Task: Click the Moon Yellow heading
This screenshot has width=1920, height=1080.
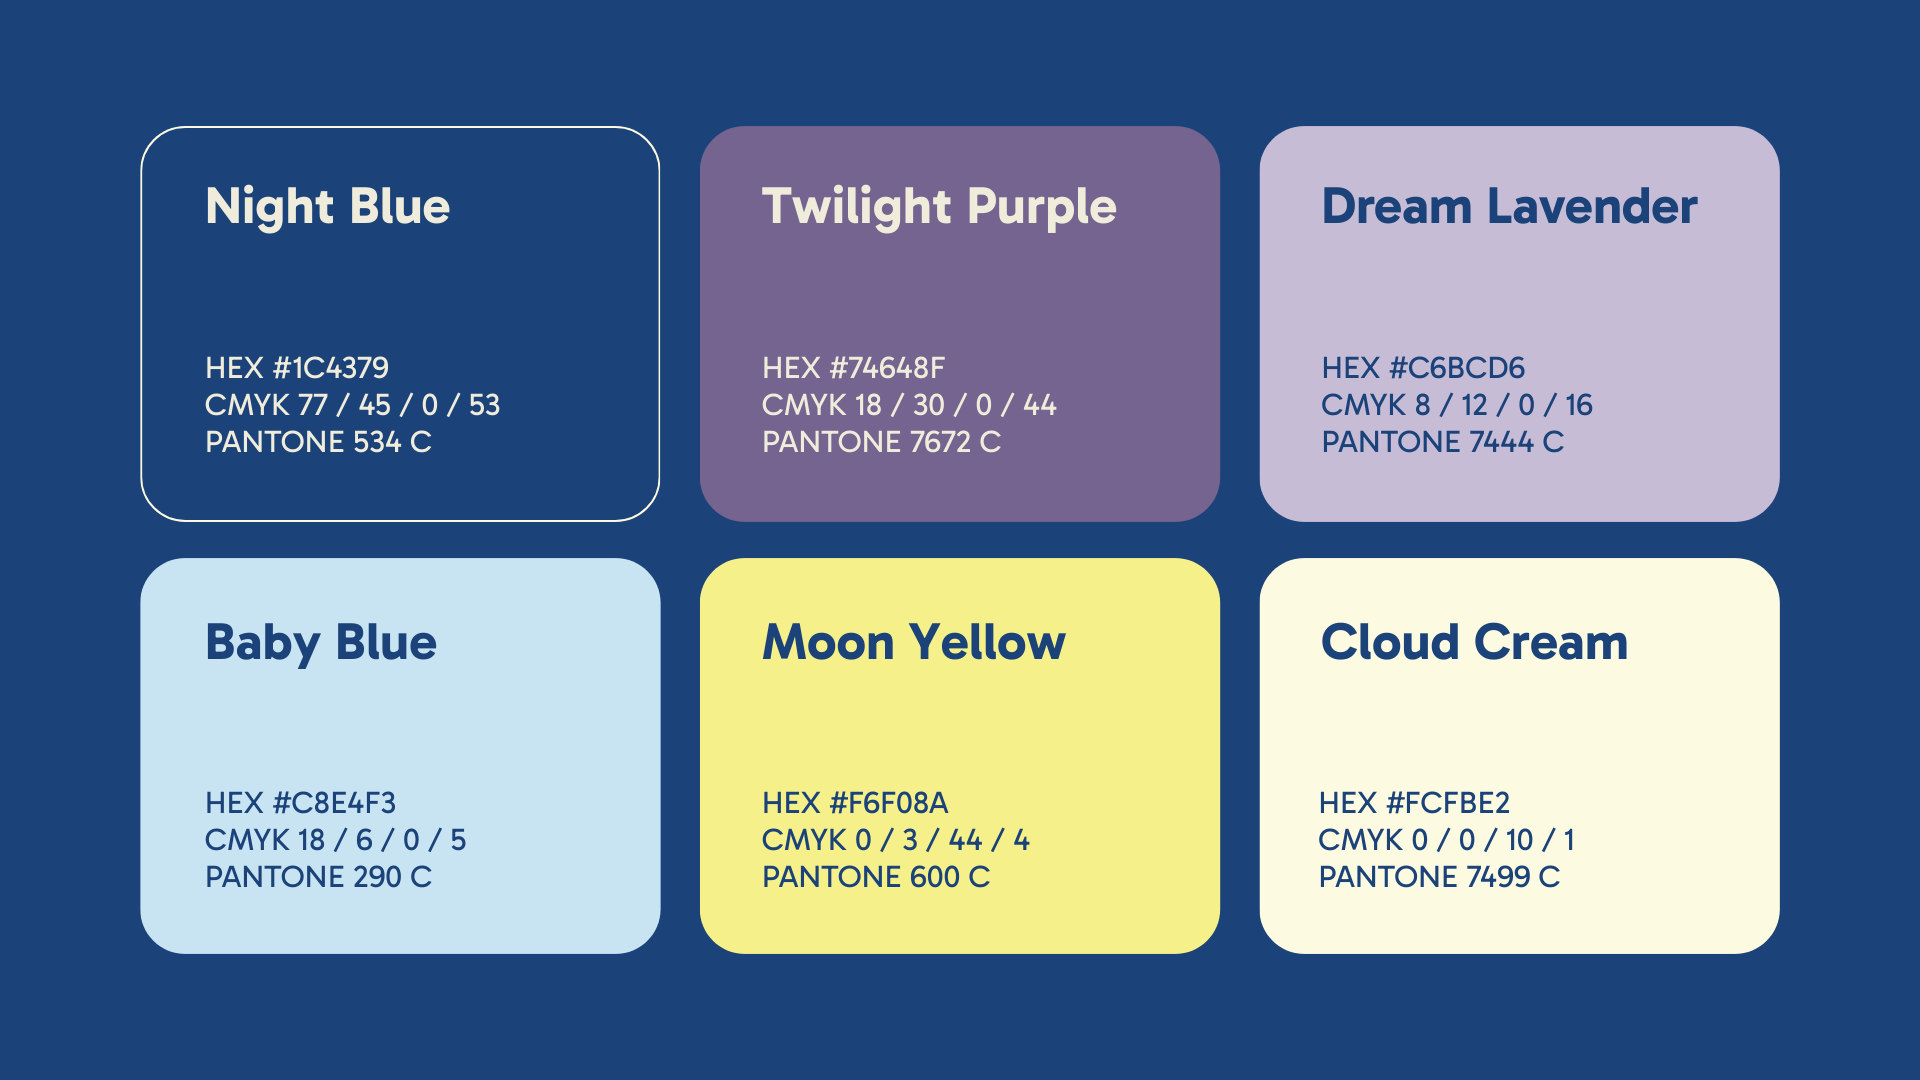Action: 914,641
